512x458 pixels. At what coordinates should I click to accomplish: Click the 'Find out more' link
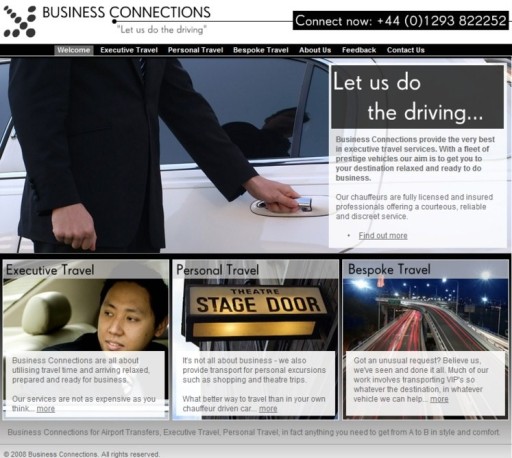[x=383, y=236]
